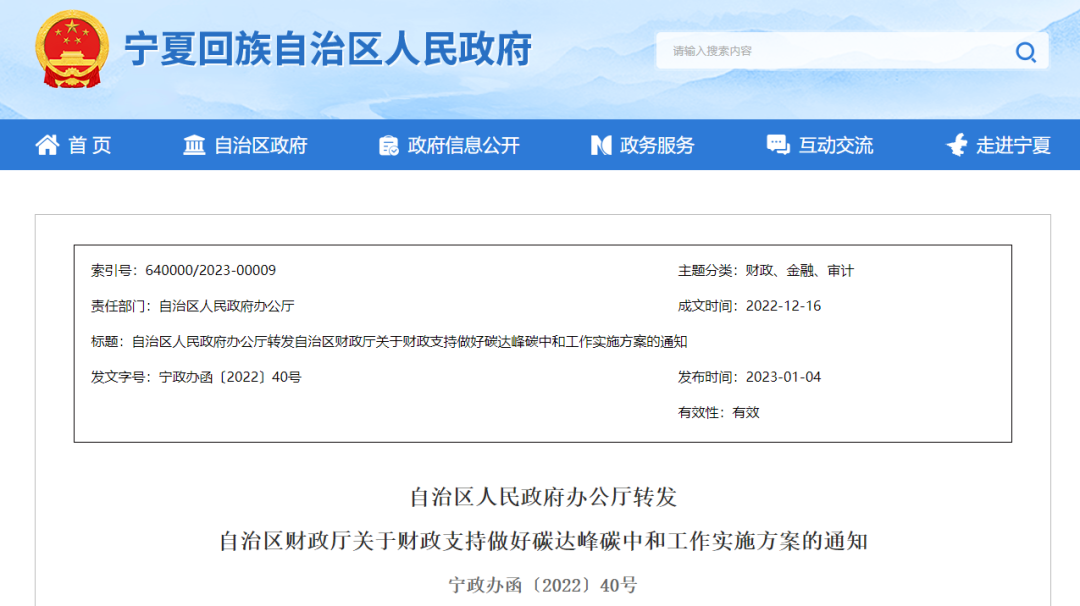Open the 首页 menu item
The image size is (1080, 606).
click(90, 145)
